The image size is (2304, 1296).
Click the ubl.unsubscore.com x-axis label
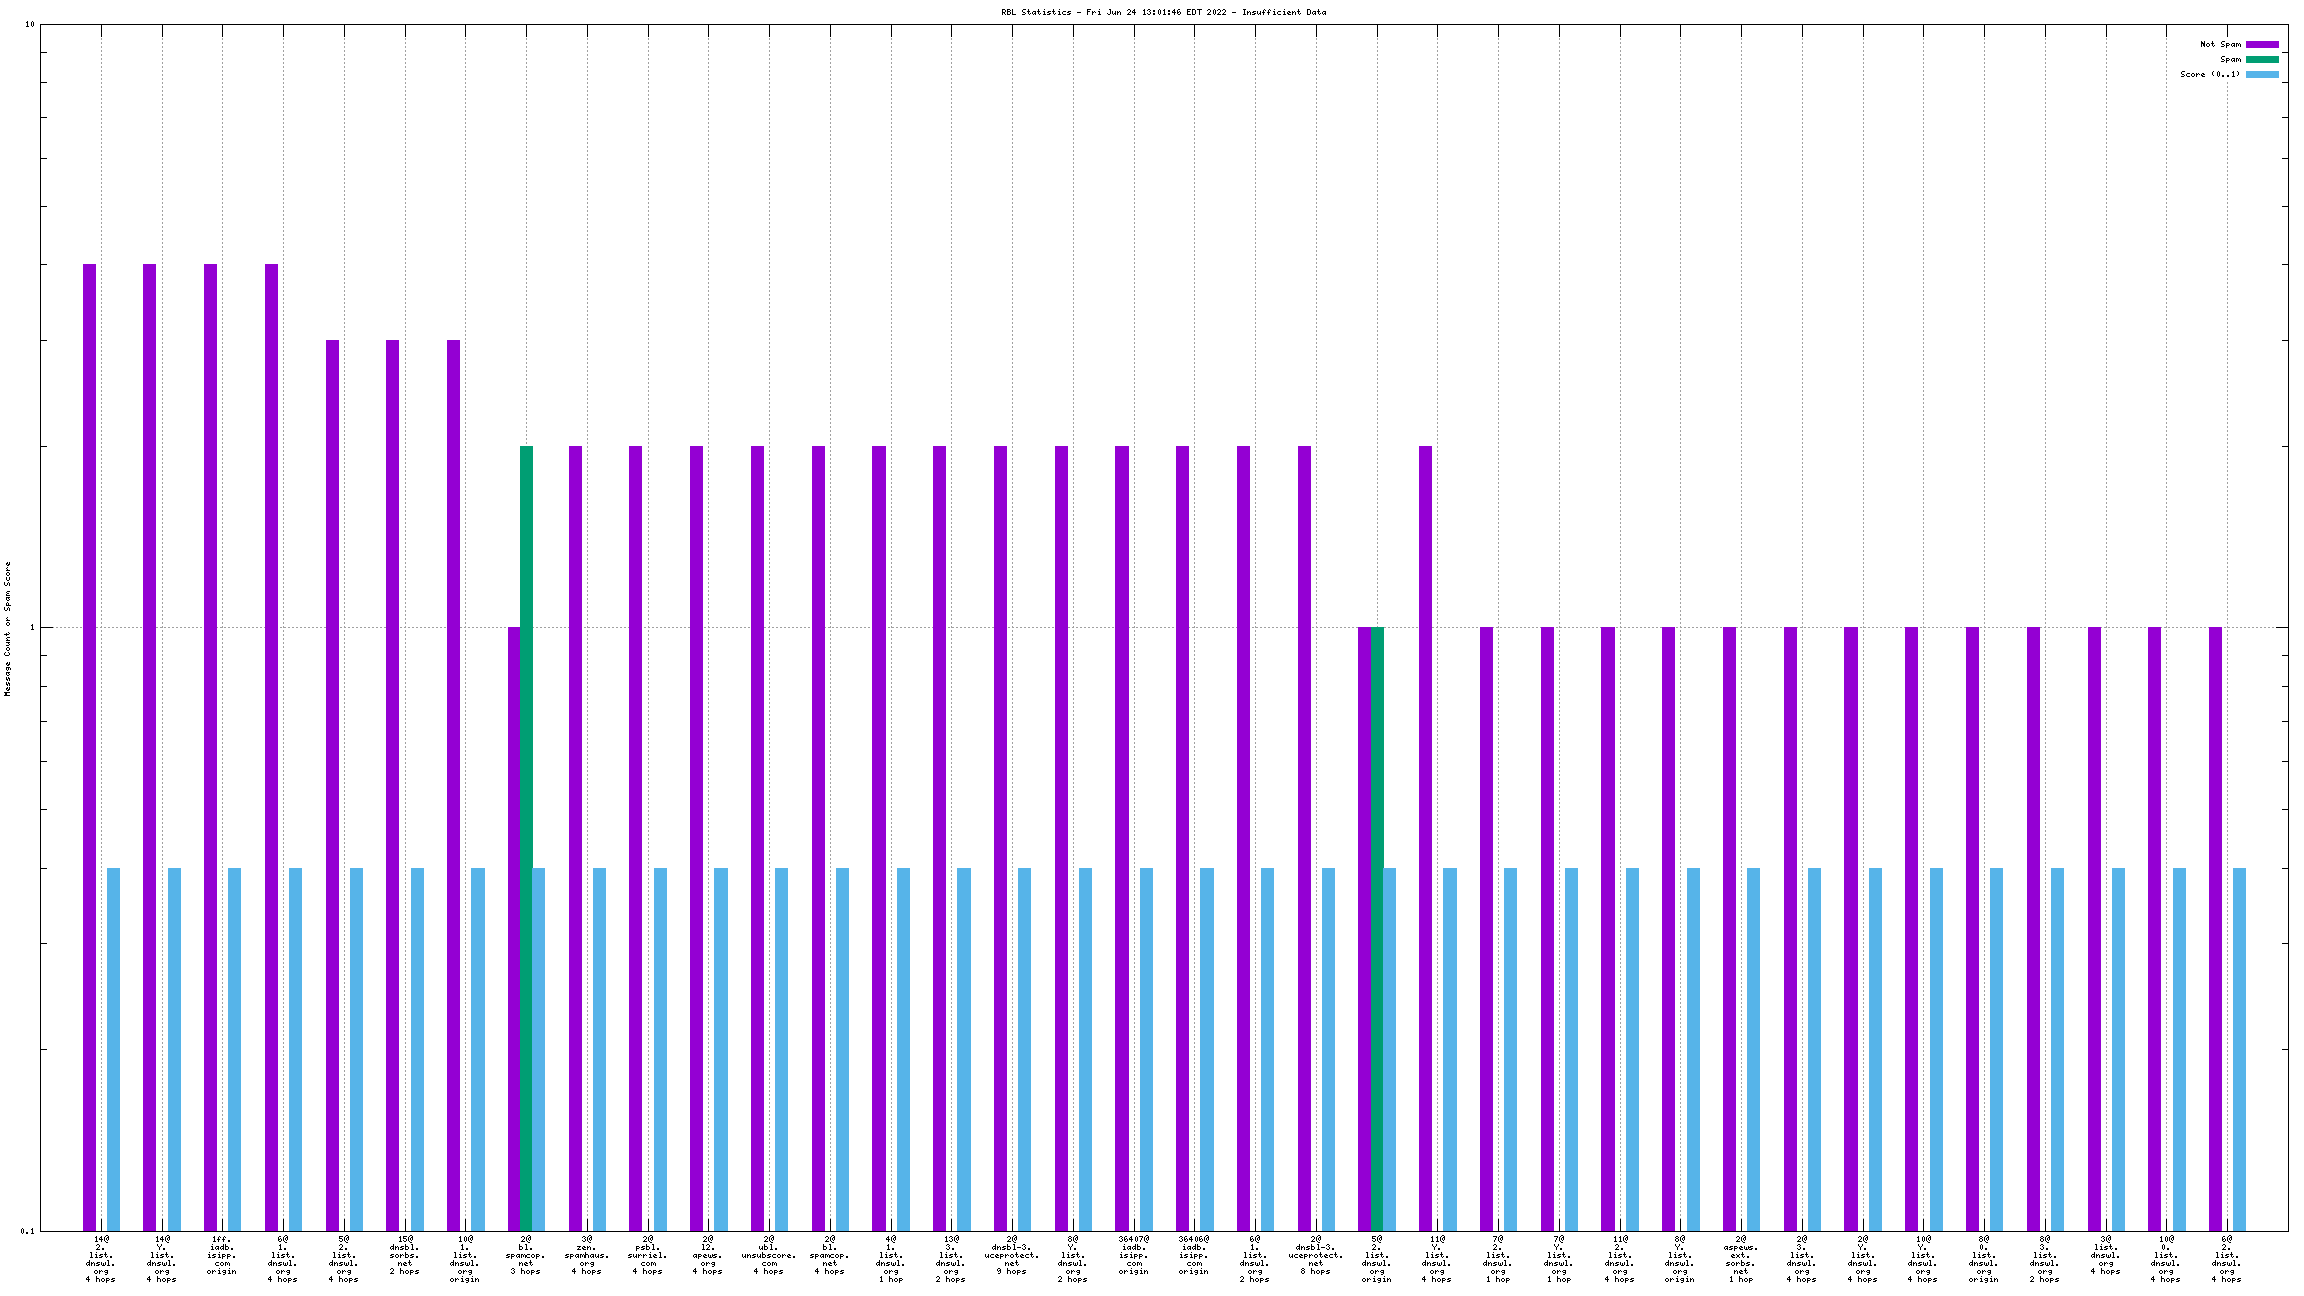[769, 1256]
